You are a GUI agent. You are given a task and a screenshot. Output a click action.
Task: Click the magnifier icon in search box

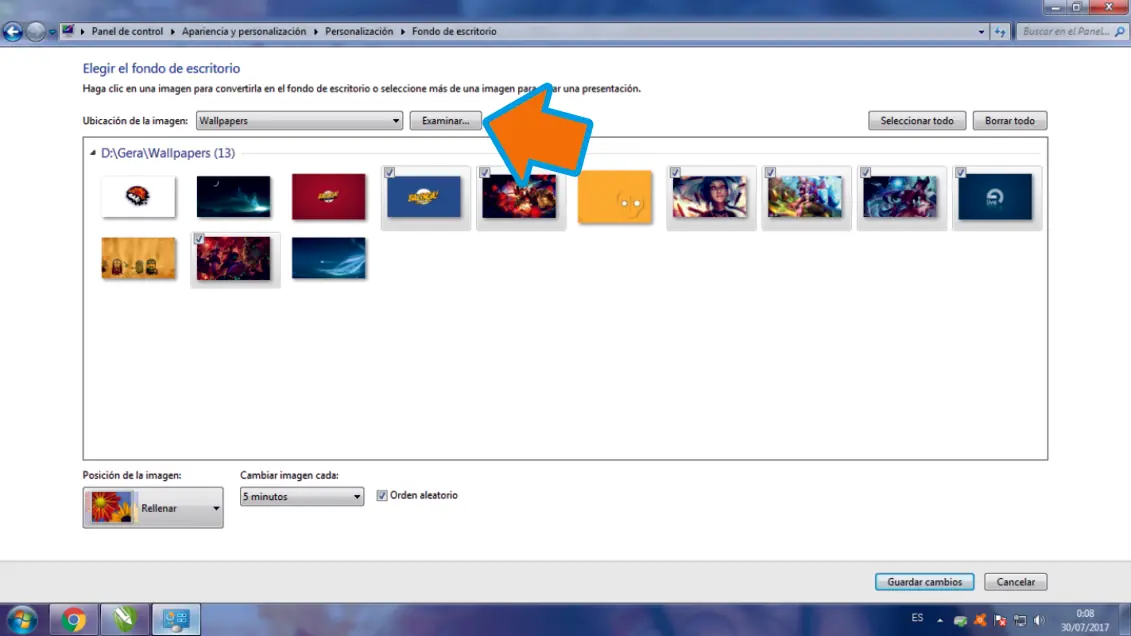click(1119, 32)
